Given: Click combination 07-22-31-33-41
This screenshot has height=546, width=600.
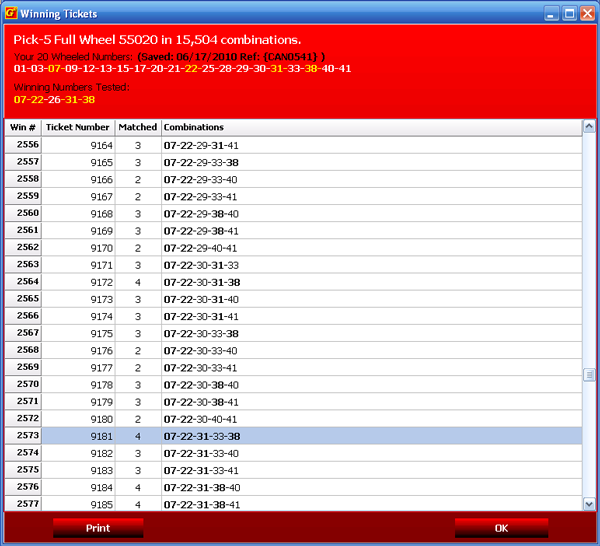Looking at the screenshot, I should [201, 471].
